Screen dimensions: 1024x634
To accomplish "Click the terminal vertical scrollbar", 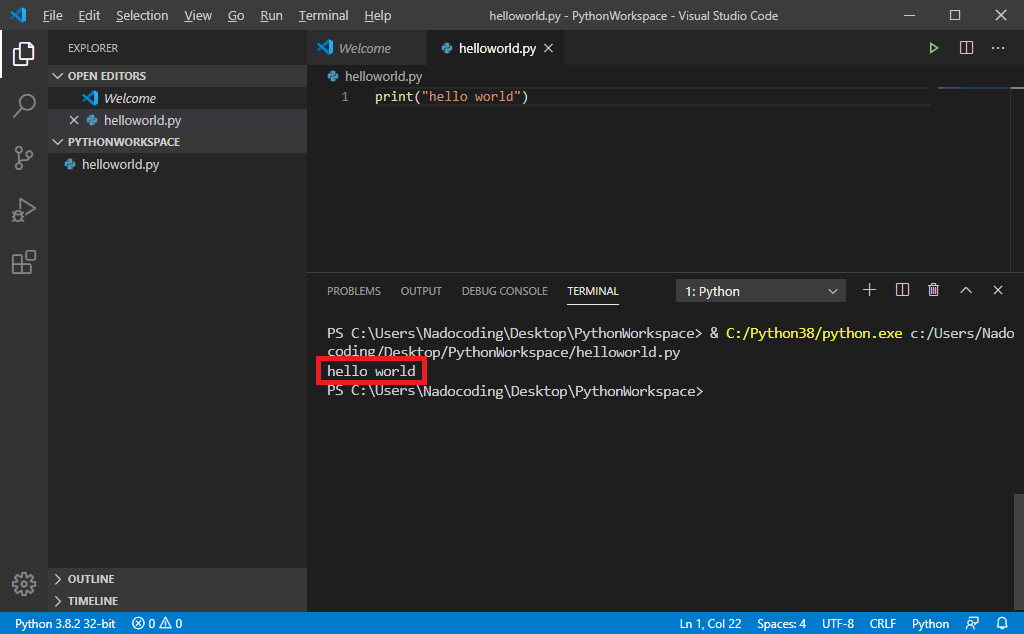I will [x=1018, y=552].
